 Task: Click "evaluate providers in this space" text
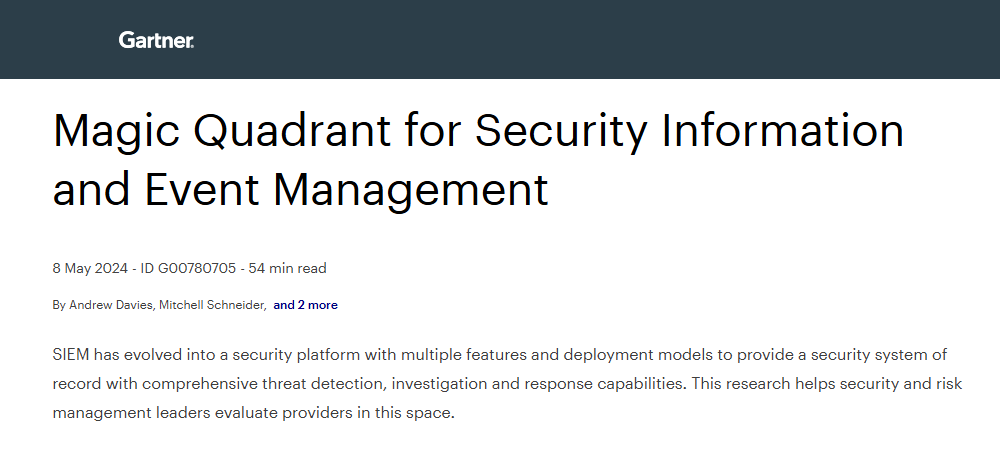coord(345,413)
